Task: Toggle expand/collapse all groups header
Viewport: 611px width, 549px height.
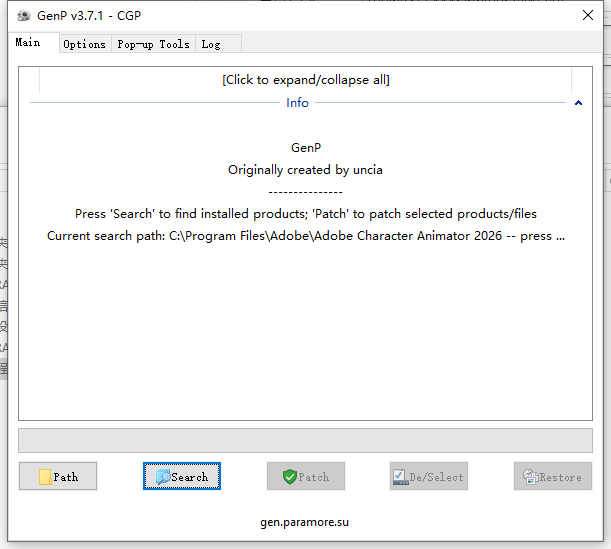Action: click(305, 80)
